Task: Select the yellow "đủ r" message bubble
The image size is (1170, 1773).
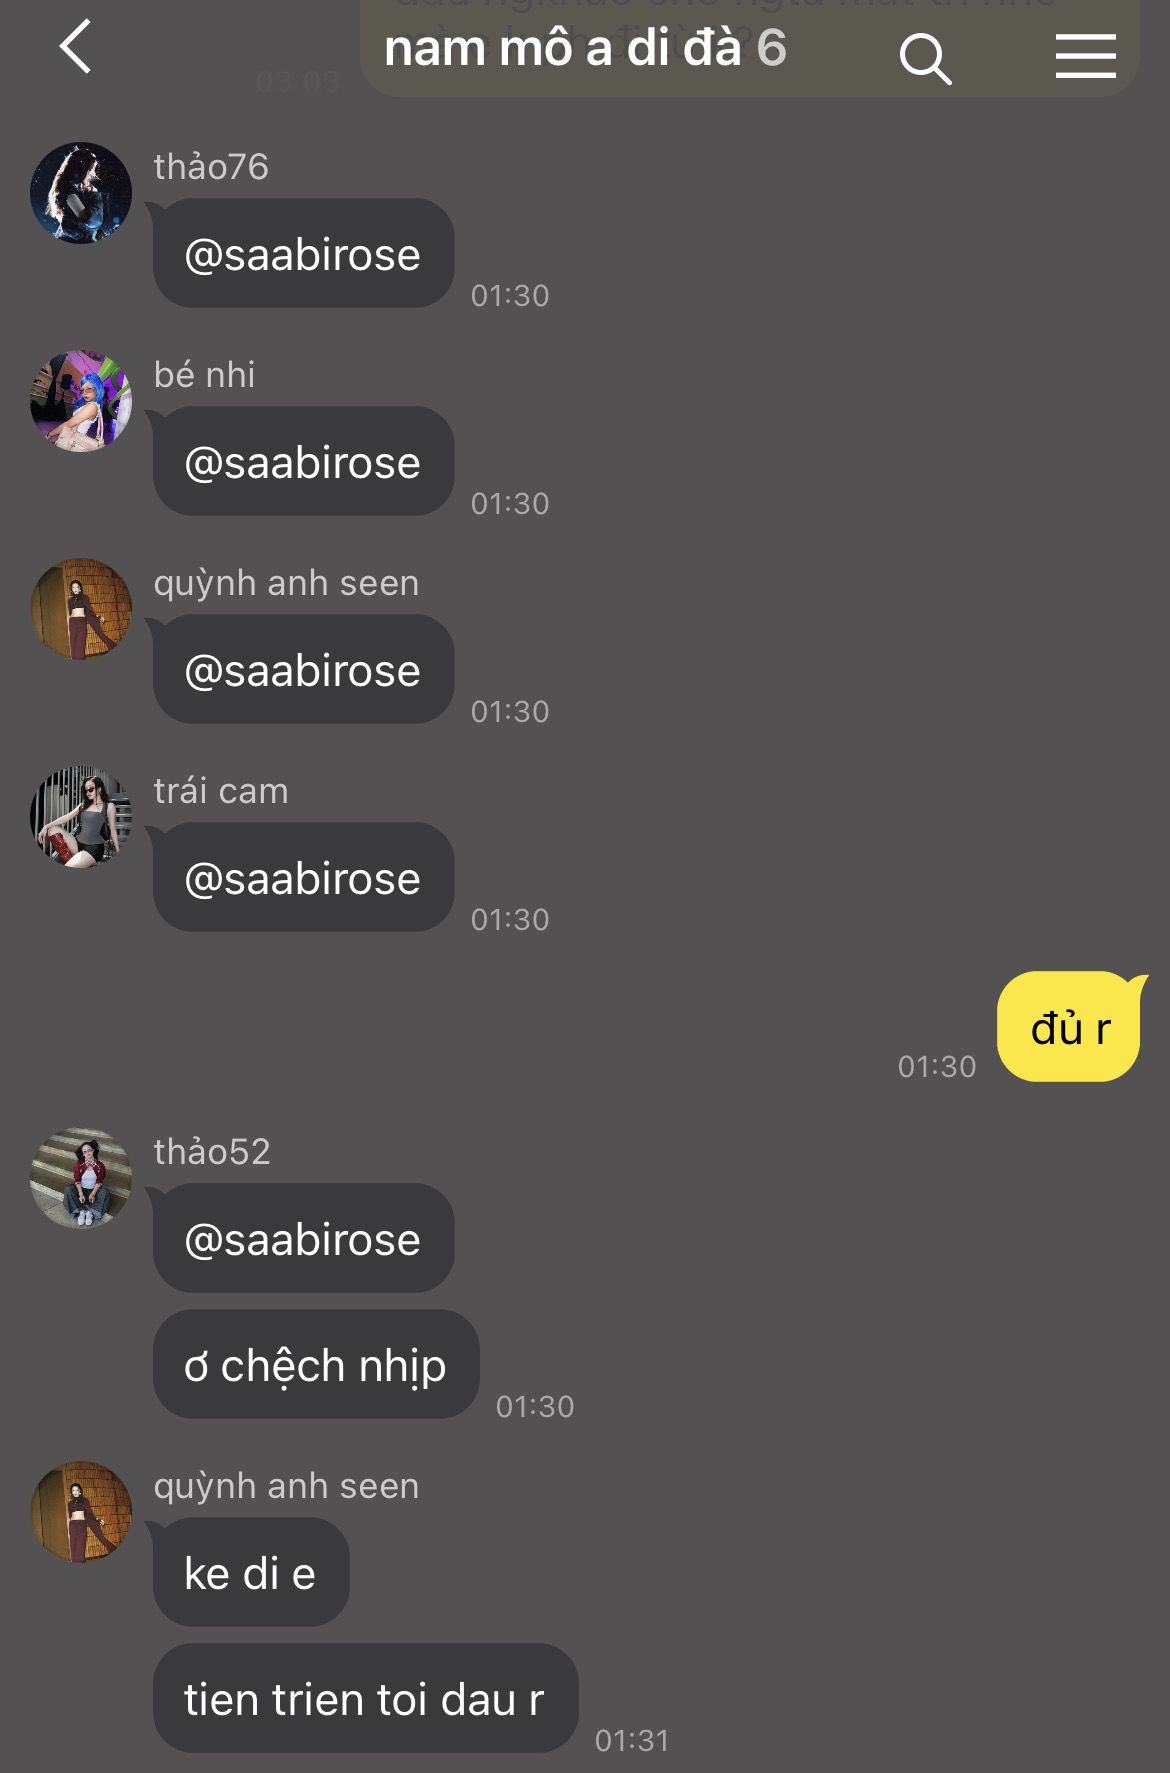Action: (x=1070, y=1027)
